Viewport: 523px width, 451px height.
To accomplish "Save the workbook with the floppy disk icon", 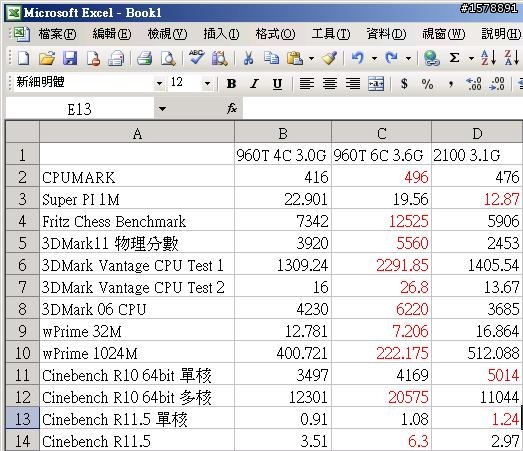I will coord(70,58).
